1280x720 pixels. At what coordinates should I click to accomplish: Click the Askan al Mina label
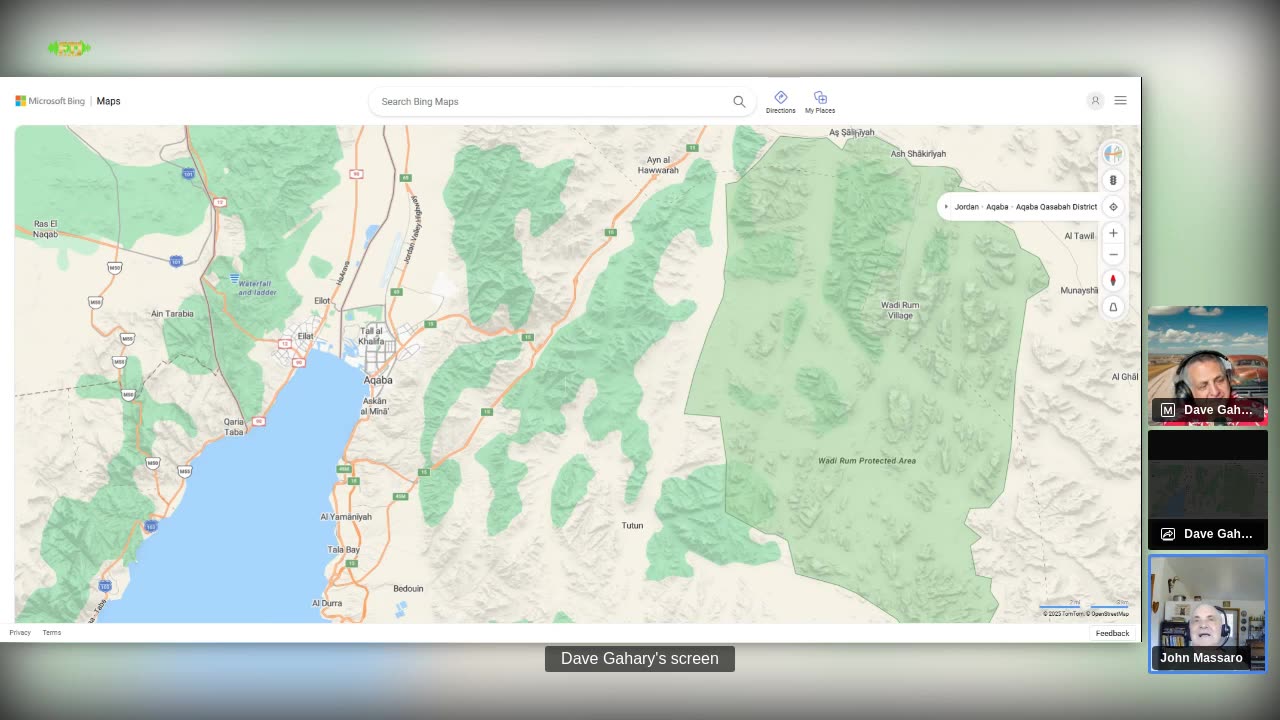tap(375, 406)
